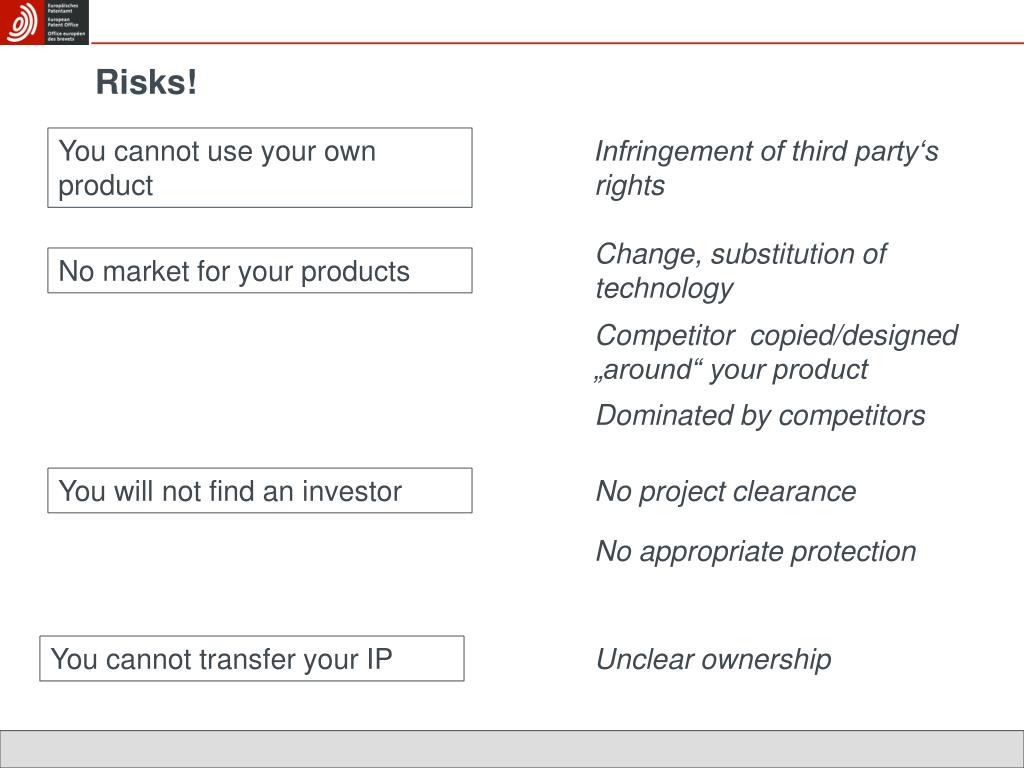
Task: Click 'No project clearance' text
Action: pos(726,491)
